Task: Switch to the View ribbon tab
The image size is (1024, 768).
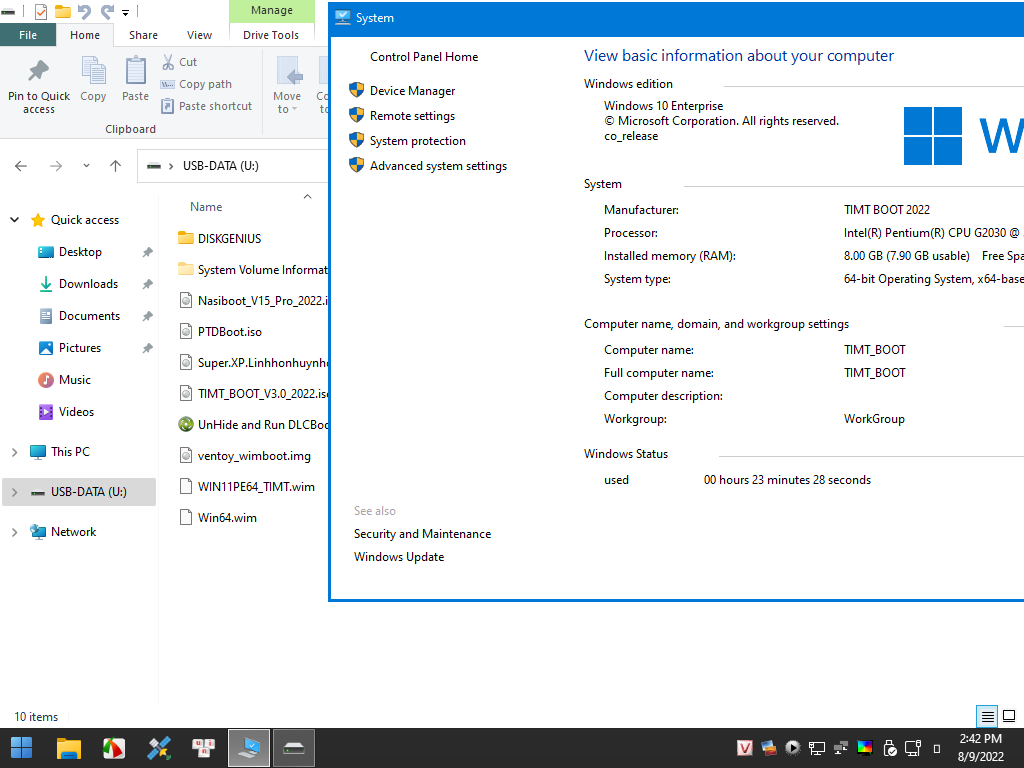Action: click(199, 35)
